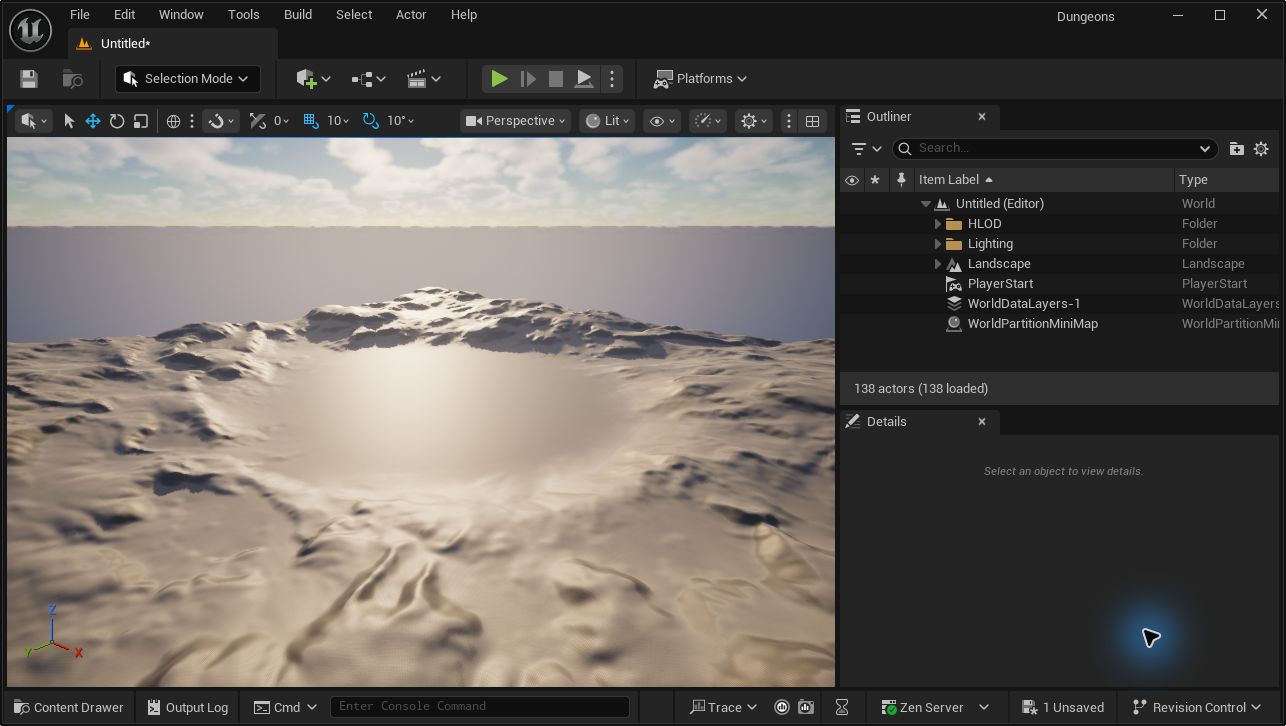Open the rotation snap 10° dropdown

[400, 121]
